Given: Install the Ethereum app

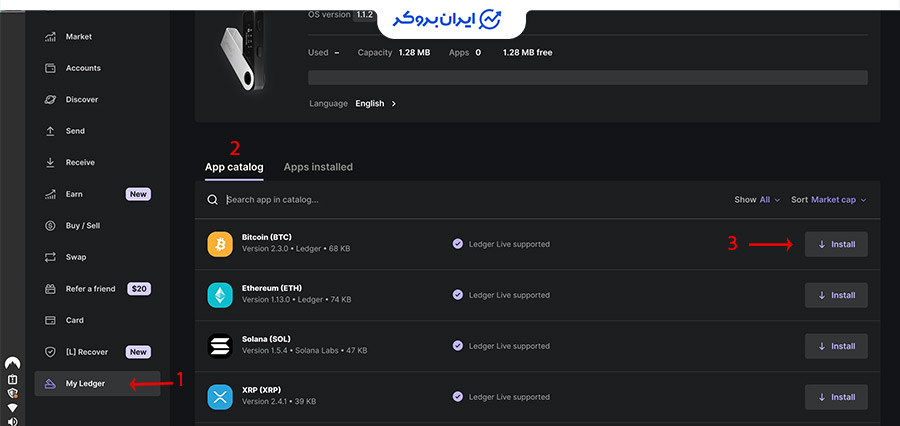Looking at the screenshot, I should pos(836,295).
